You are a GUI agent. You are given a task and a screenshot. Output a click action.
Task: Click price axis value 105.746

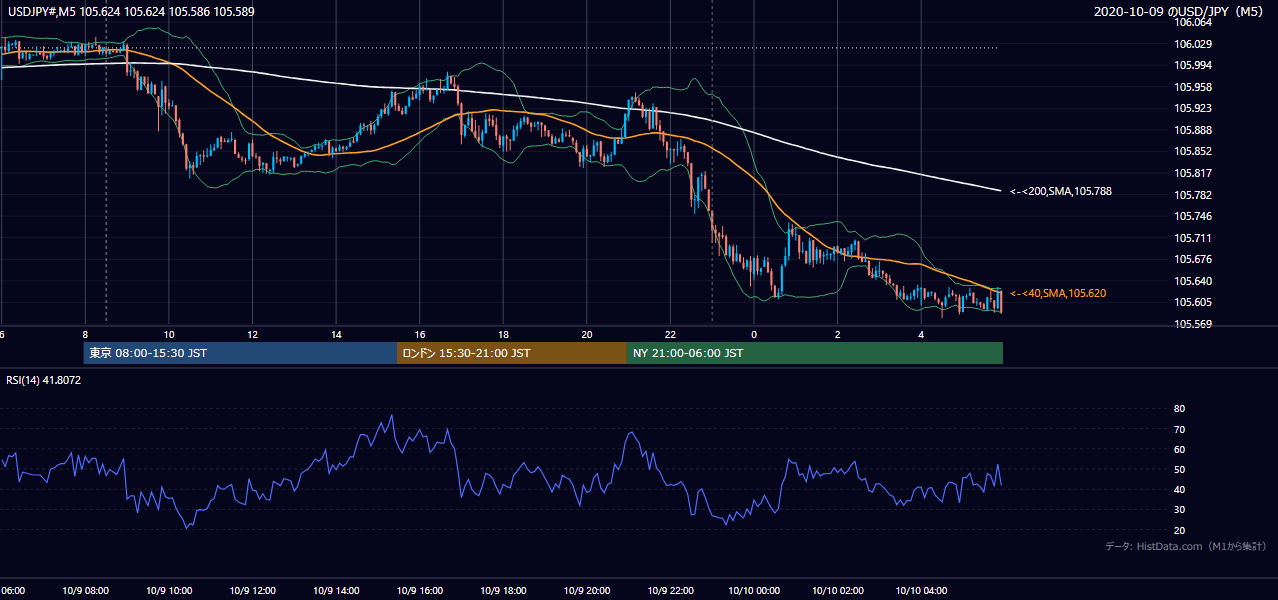[1193, 216]
